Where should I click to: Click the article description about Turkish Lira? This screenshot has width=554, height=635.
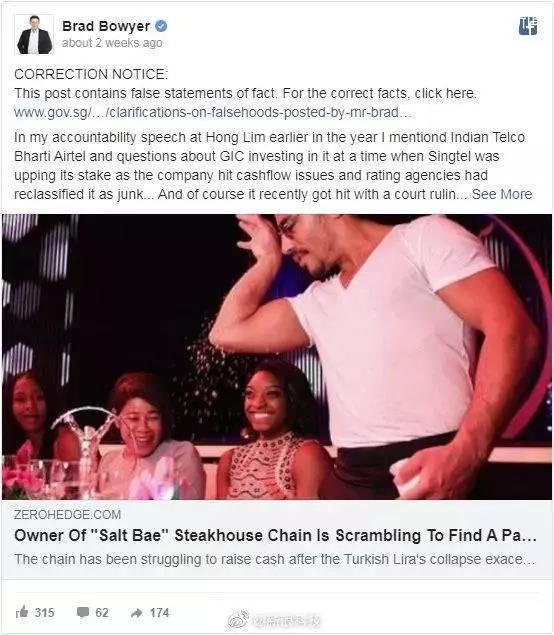pyautogui.click(x=275, y=559)
